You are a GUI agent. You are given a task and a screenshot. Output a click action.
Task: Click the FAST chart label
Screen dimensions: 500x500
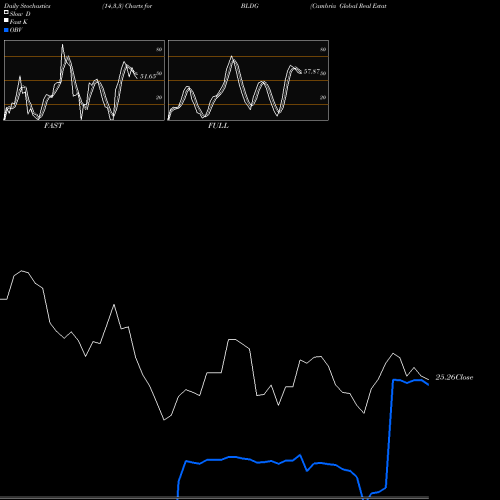tap(53, 126)
